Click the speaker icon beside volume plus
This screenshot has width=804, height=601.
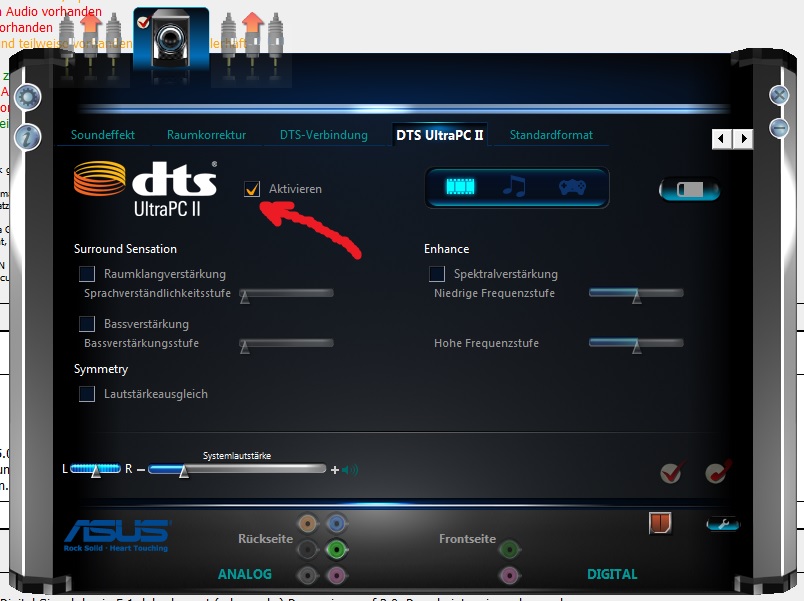352,470
